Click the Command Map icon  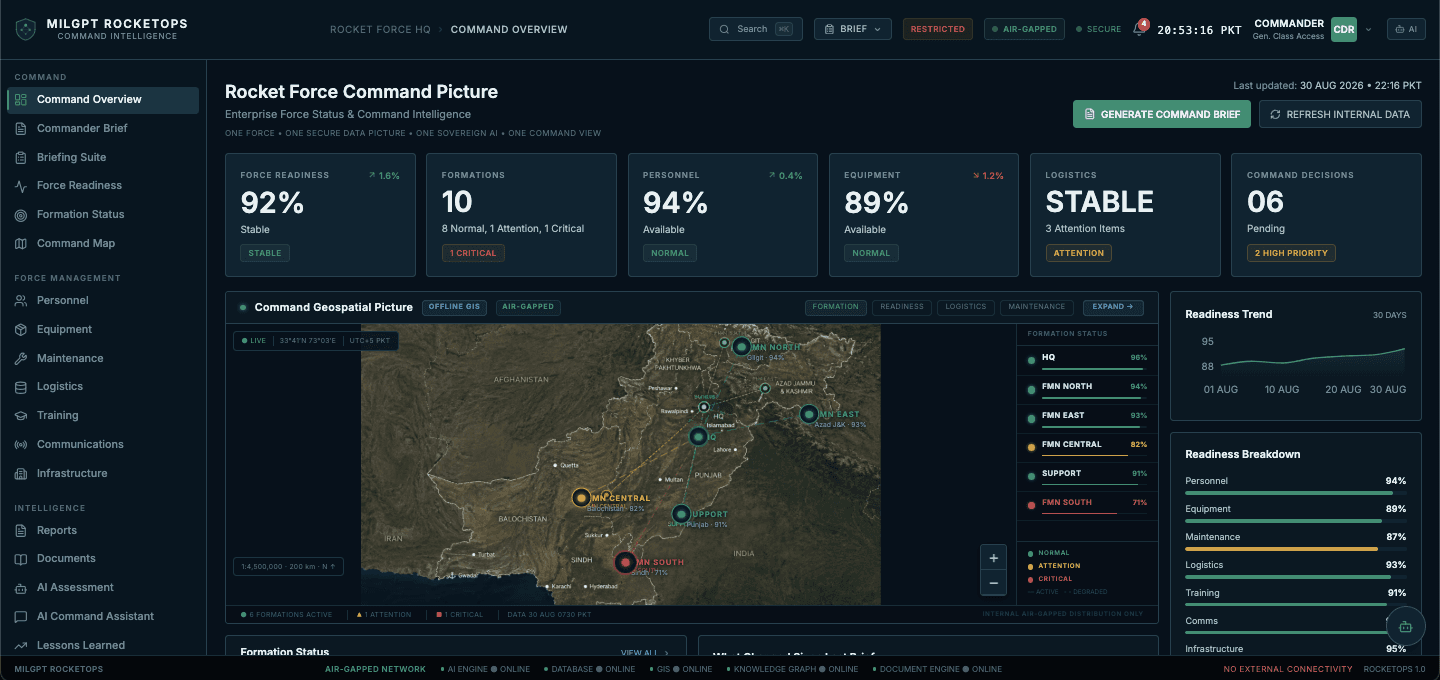coord(21,243)
